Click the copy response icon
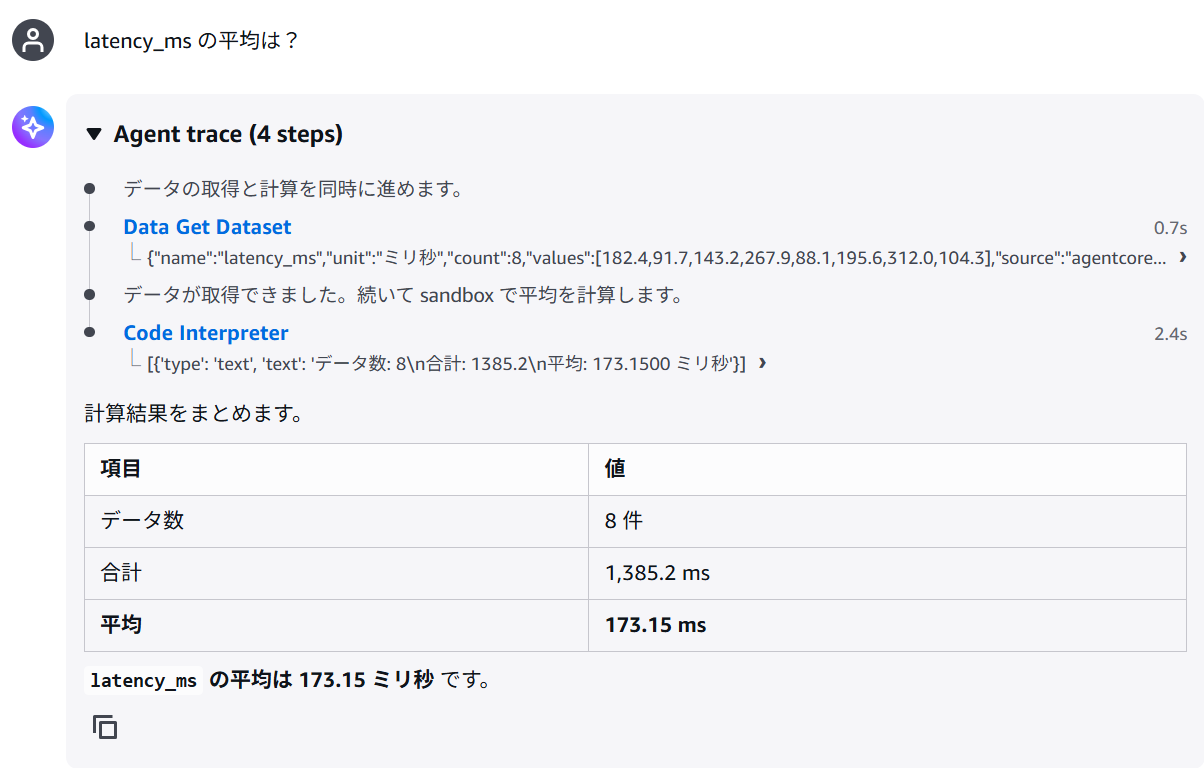This screenshot has height=768, width=1204. click(x=105, y=727)
